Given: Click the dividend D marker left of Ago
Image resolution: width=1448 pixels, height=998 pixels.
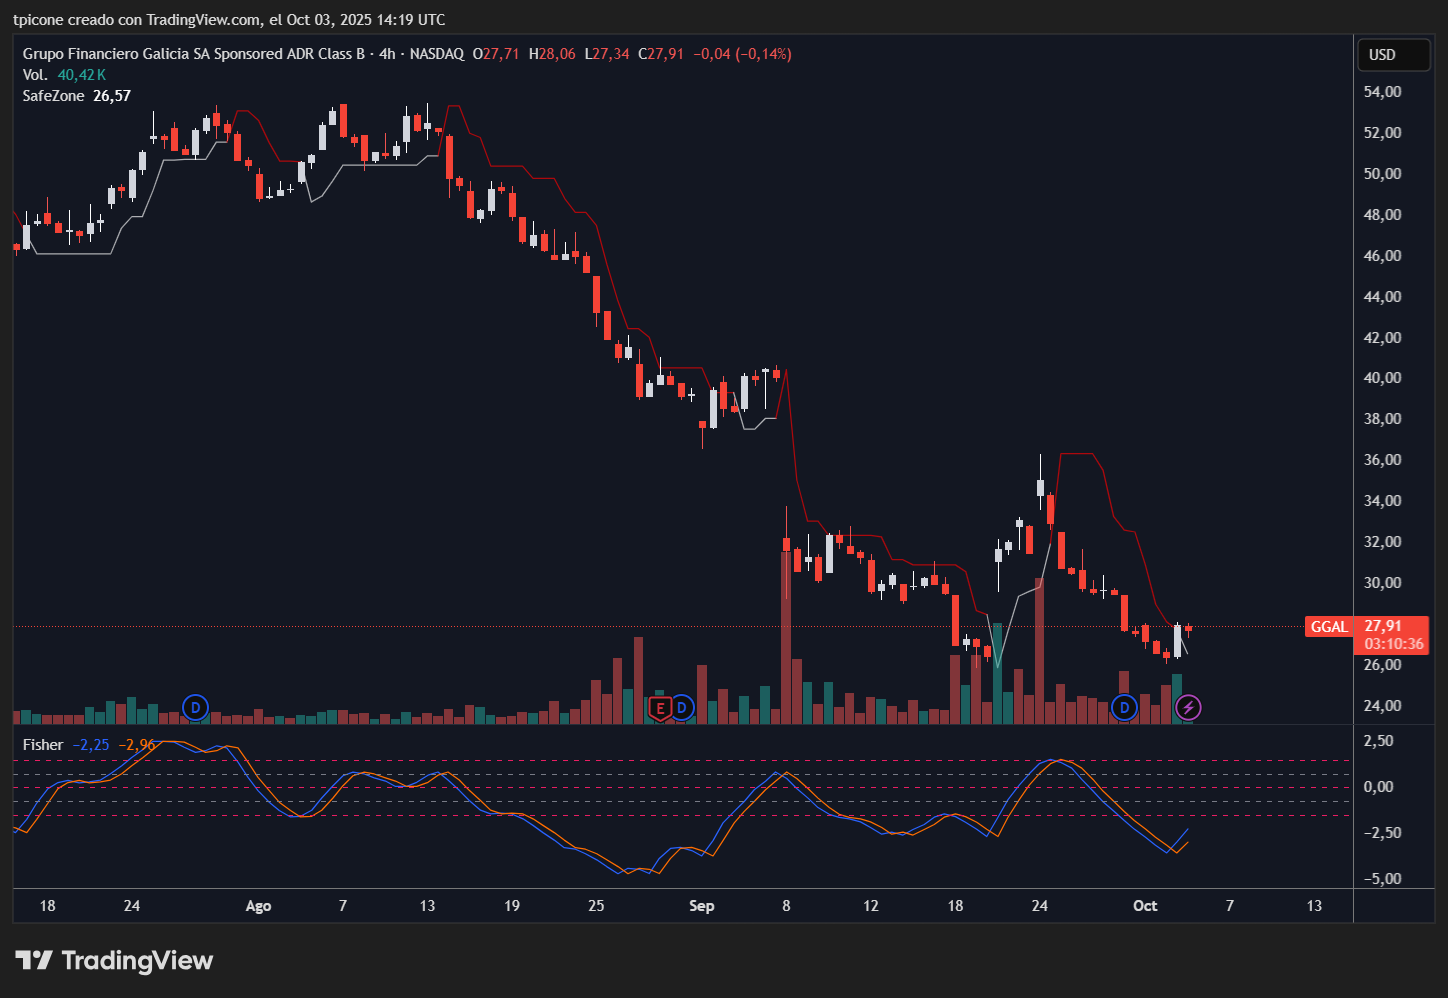Looking at the screenshot, I should [x=196, y=709].
